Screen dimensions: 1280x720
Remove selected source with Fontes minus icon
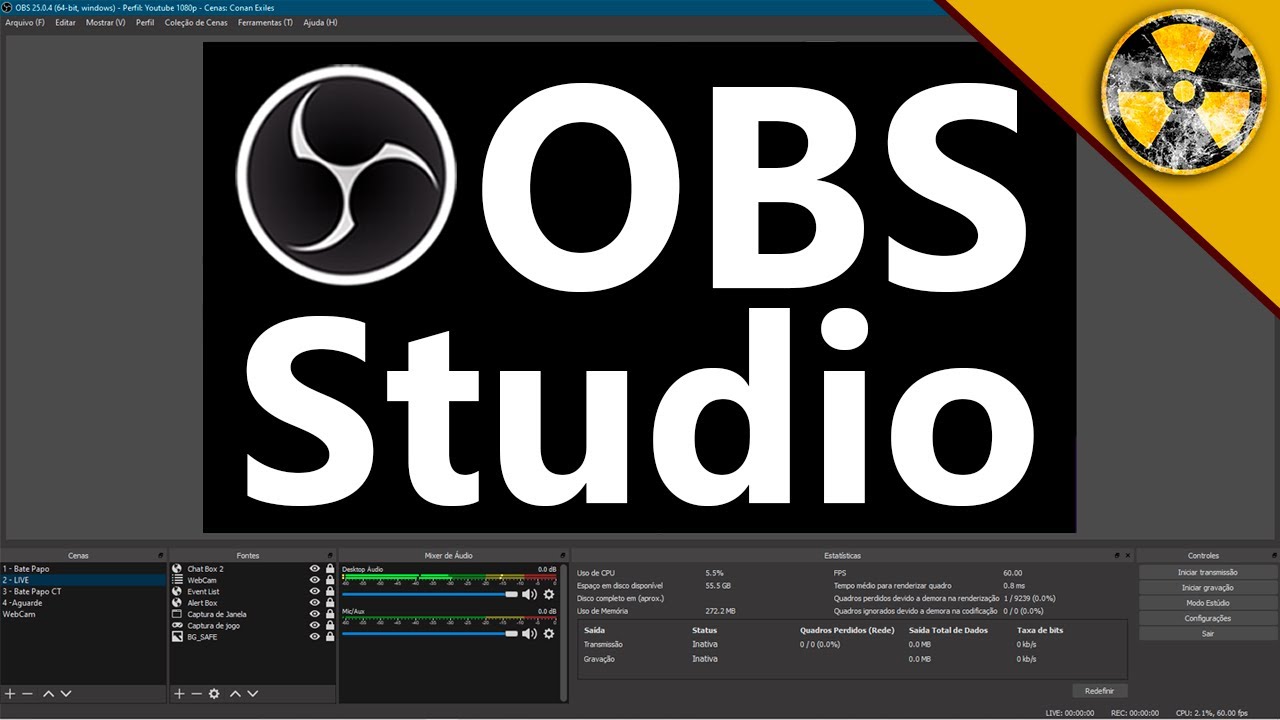click(x=196, y=693)
